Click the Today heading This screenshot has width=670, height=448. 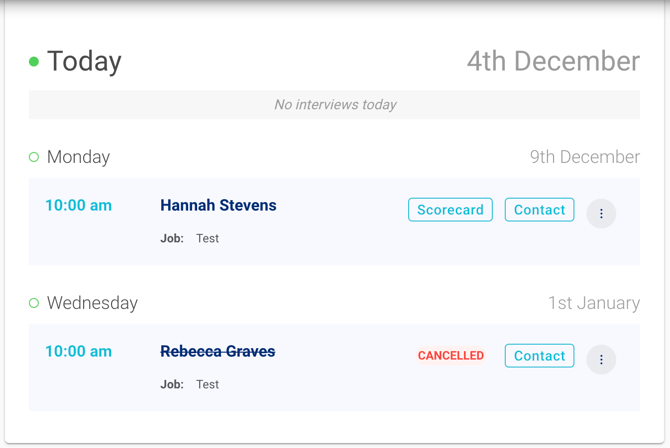[84, 62]
